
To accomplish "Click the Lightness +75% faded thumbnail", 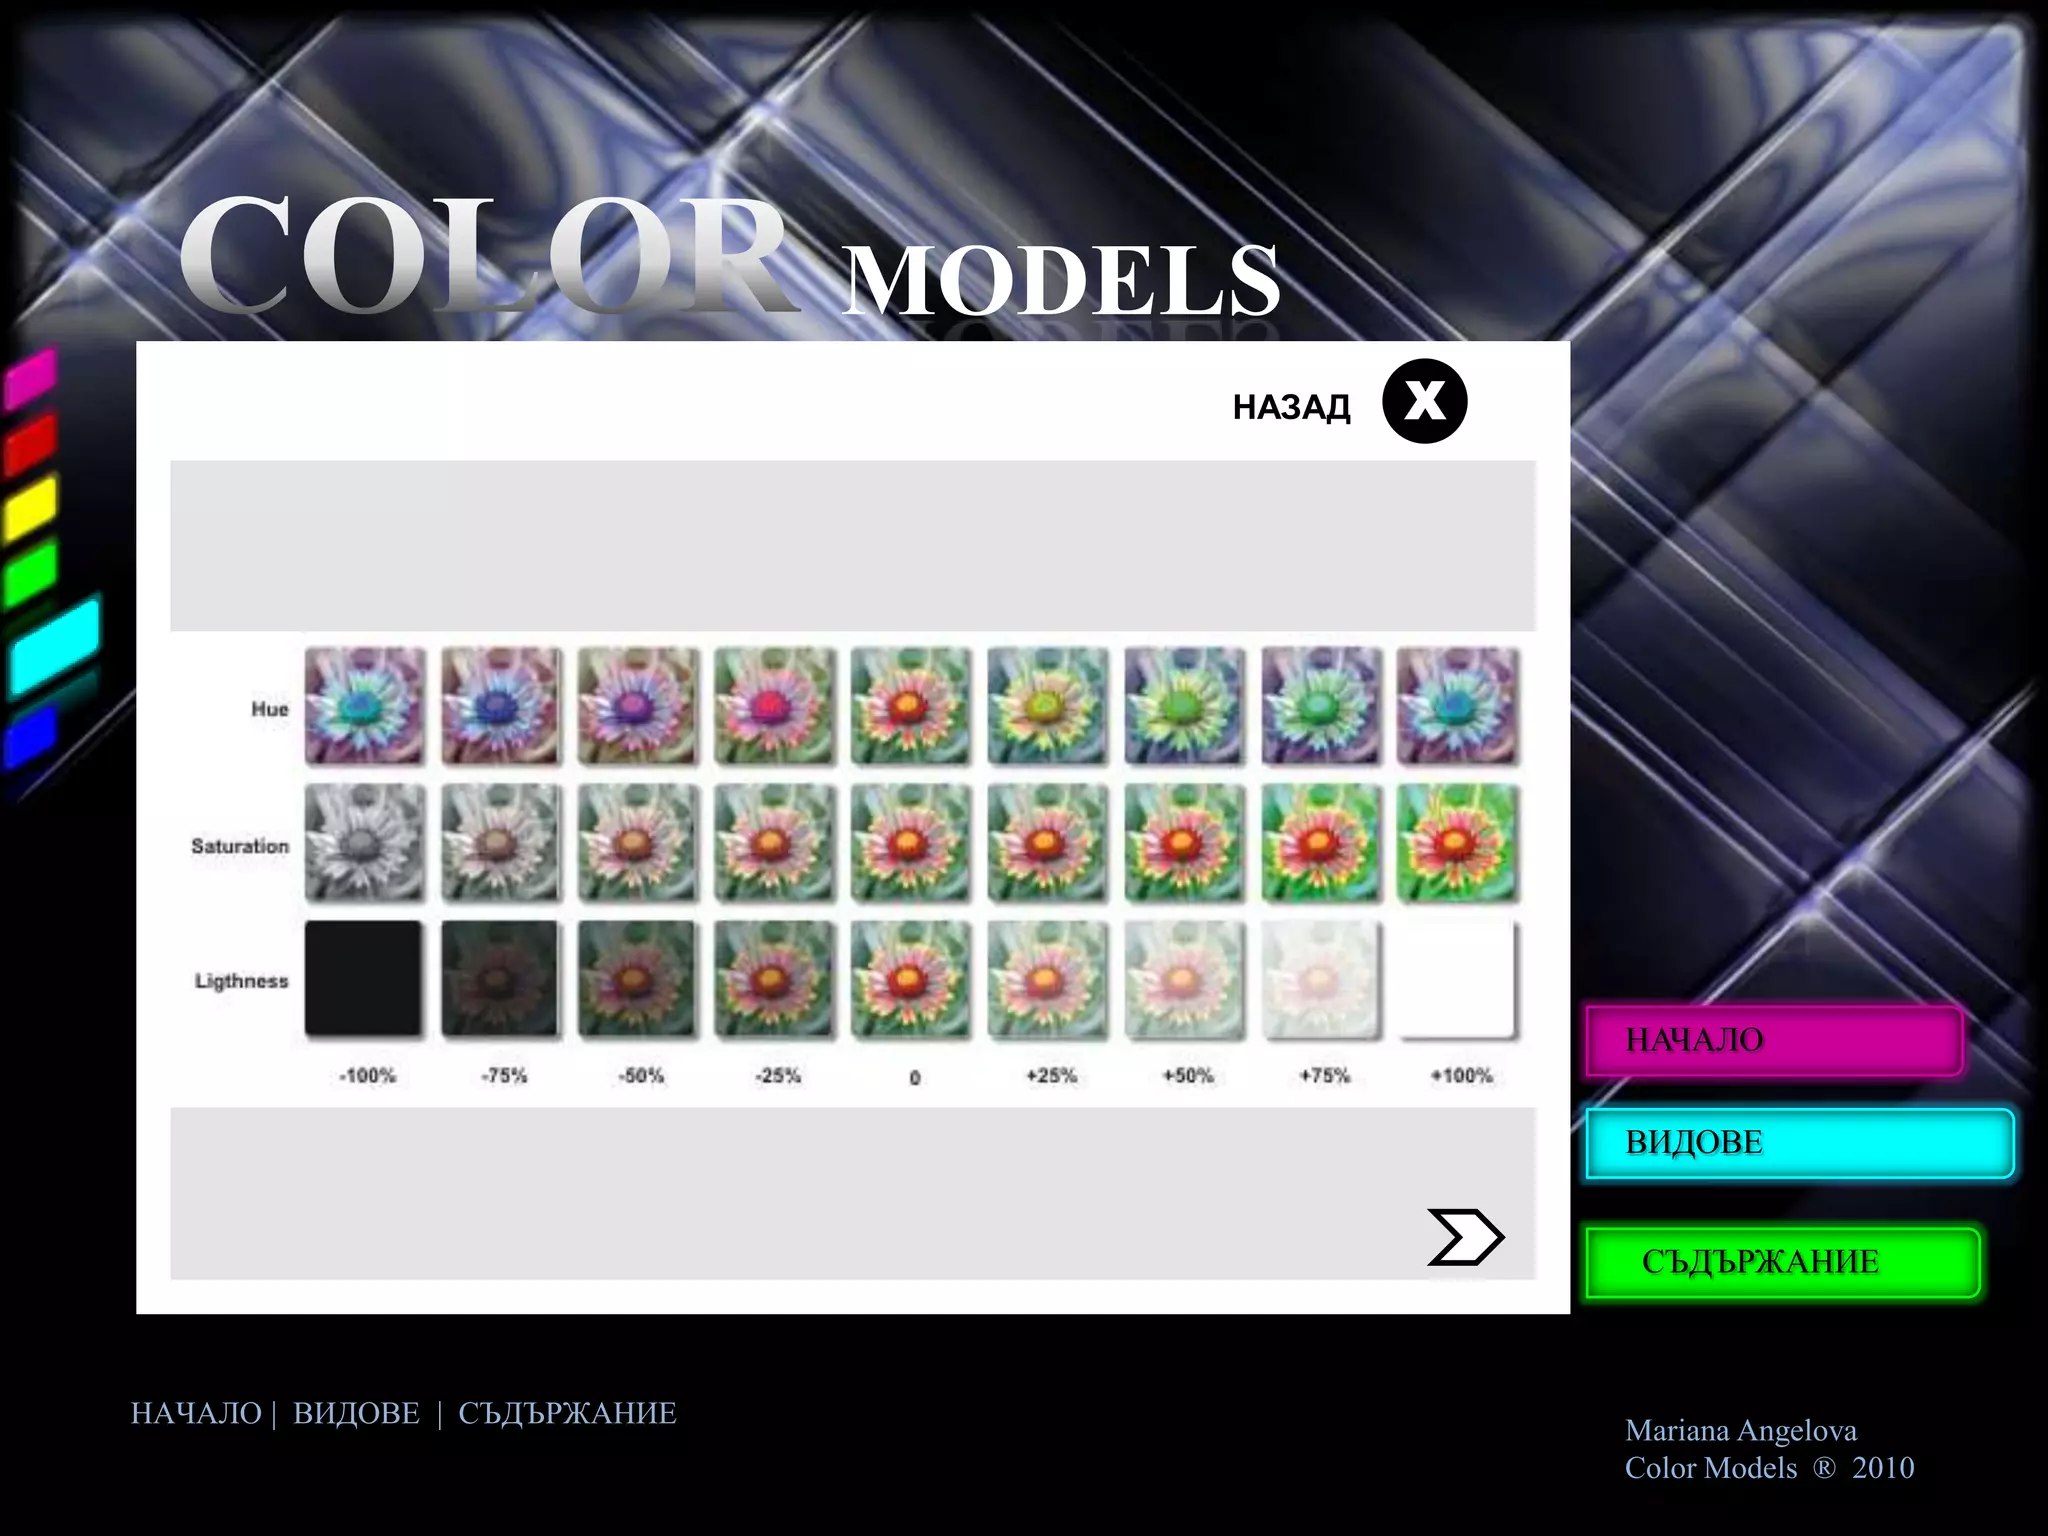I will click(x=1321, y=978).
